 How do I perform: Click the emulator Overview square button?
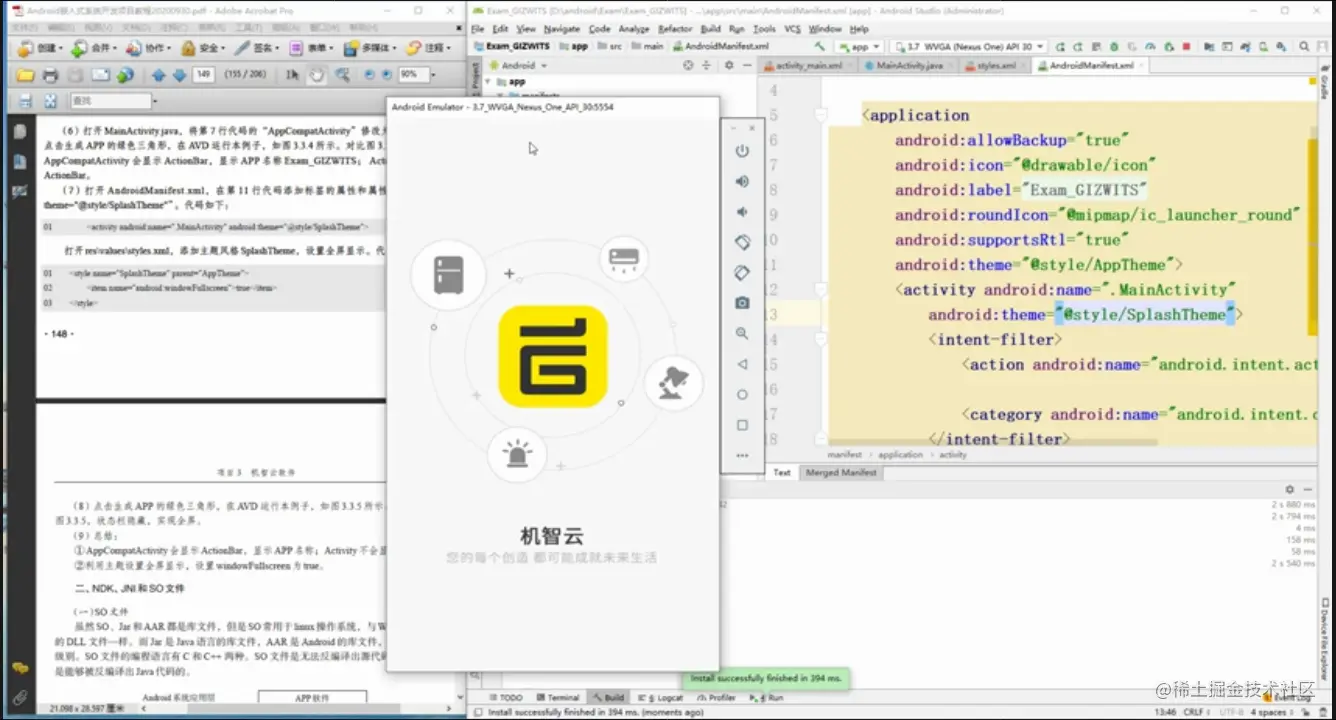[742, 425]
